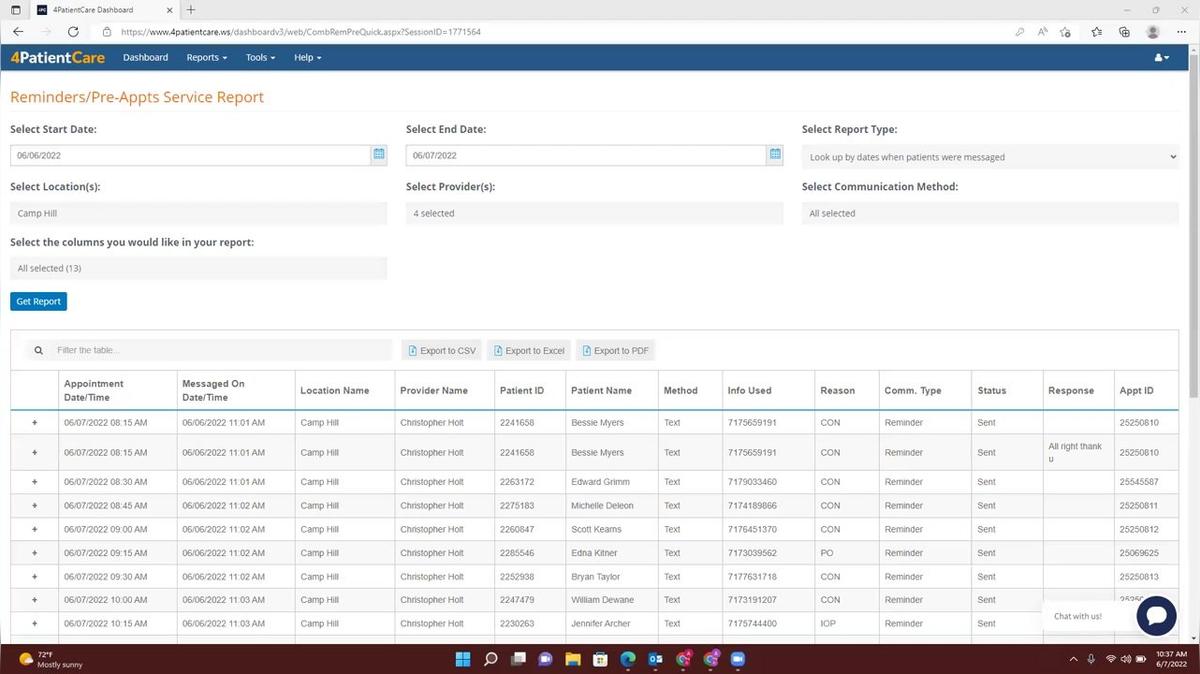The width and height of the screenshot is (1200, 674).
Task: Open the user account menu in the navbar
Action: pos(1160,57)
